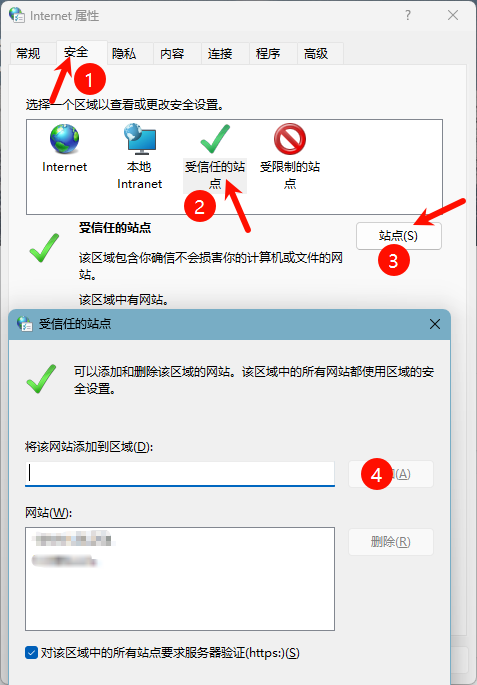Click the 受信任的站点 dialog title icon
477x685 pixels.
(x=24, y=324)
